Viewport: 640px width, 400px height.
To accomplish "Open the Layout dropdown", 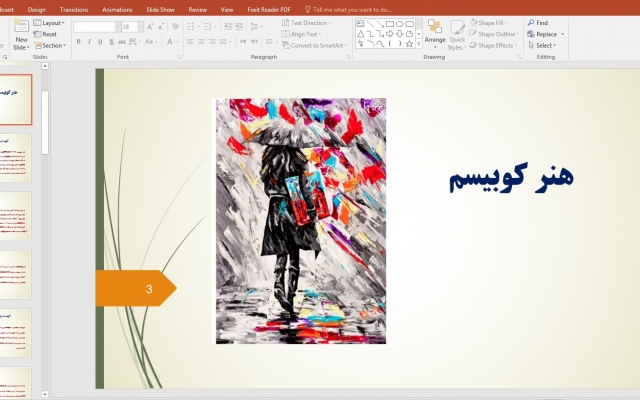I will 49,23.
